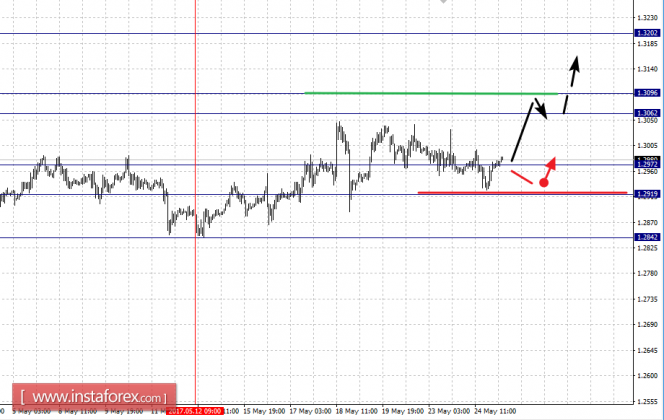Click the 24 May 11:00 time axis label

point(495,411)
